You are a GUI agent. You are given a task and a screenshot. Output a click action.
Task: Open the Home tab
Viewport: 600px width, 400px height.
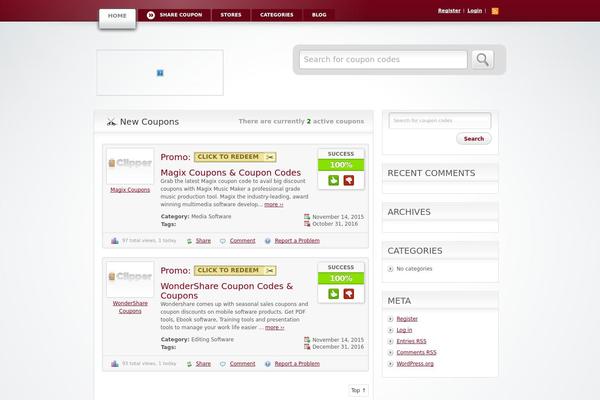pyautogui.click(x=117, y=18)
